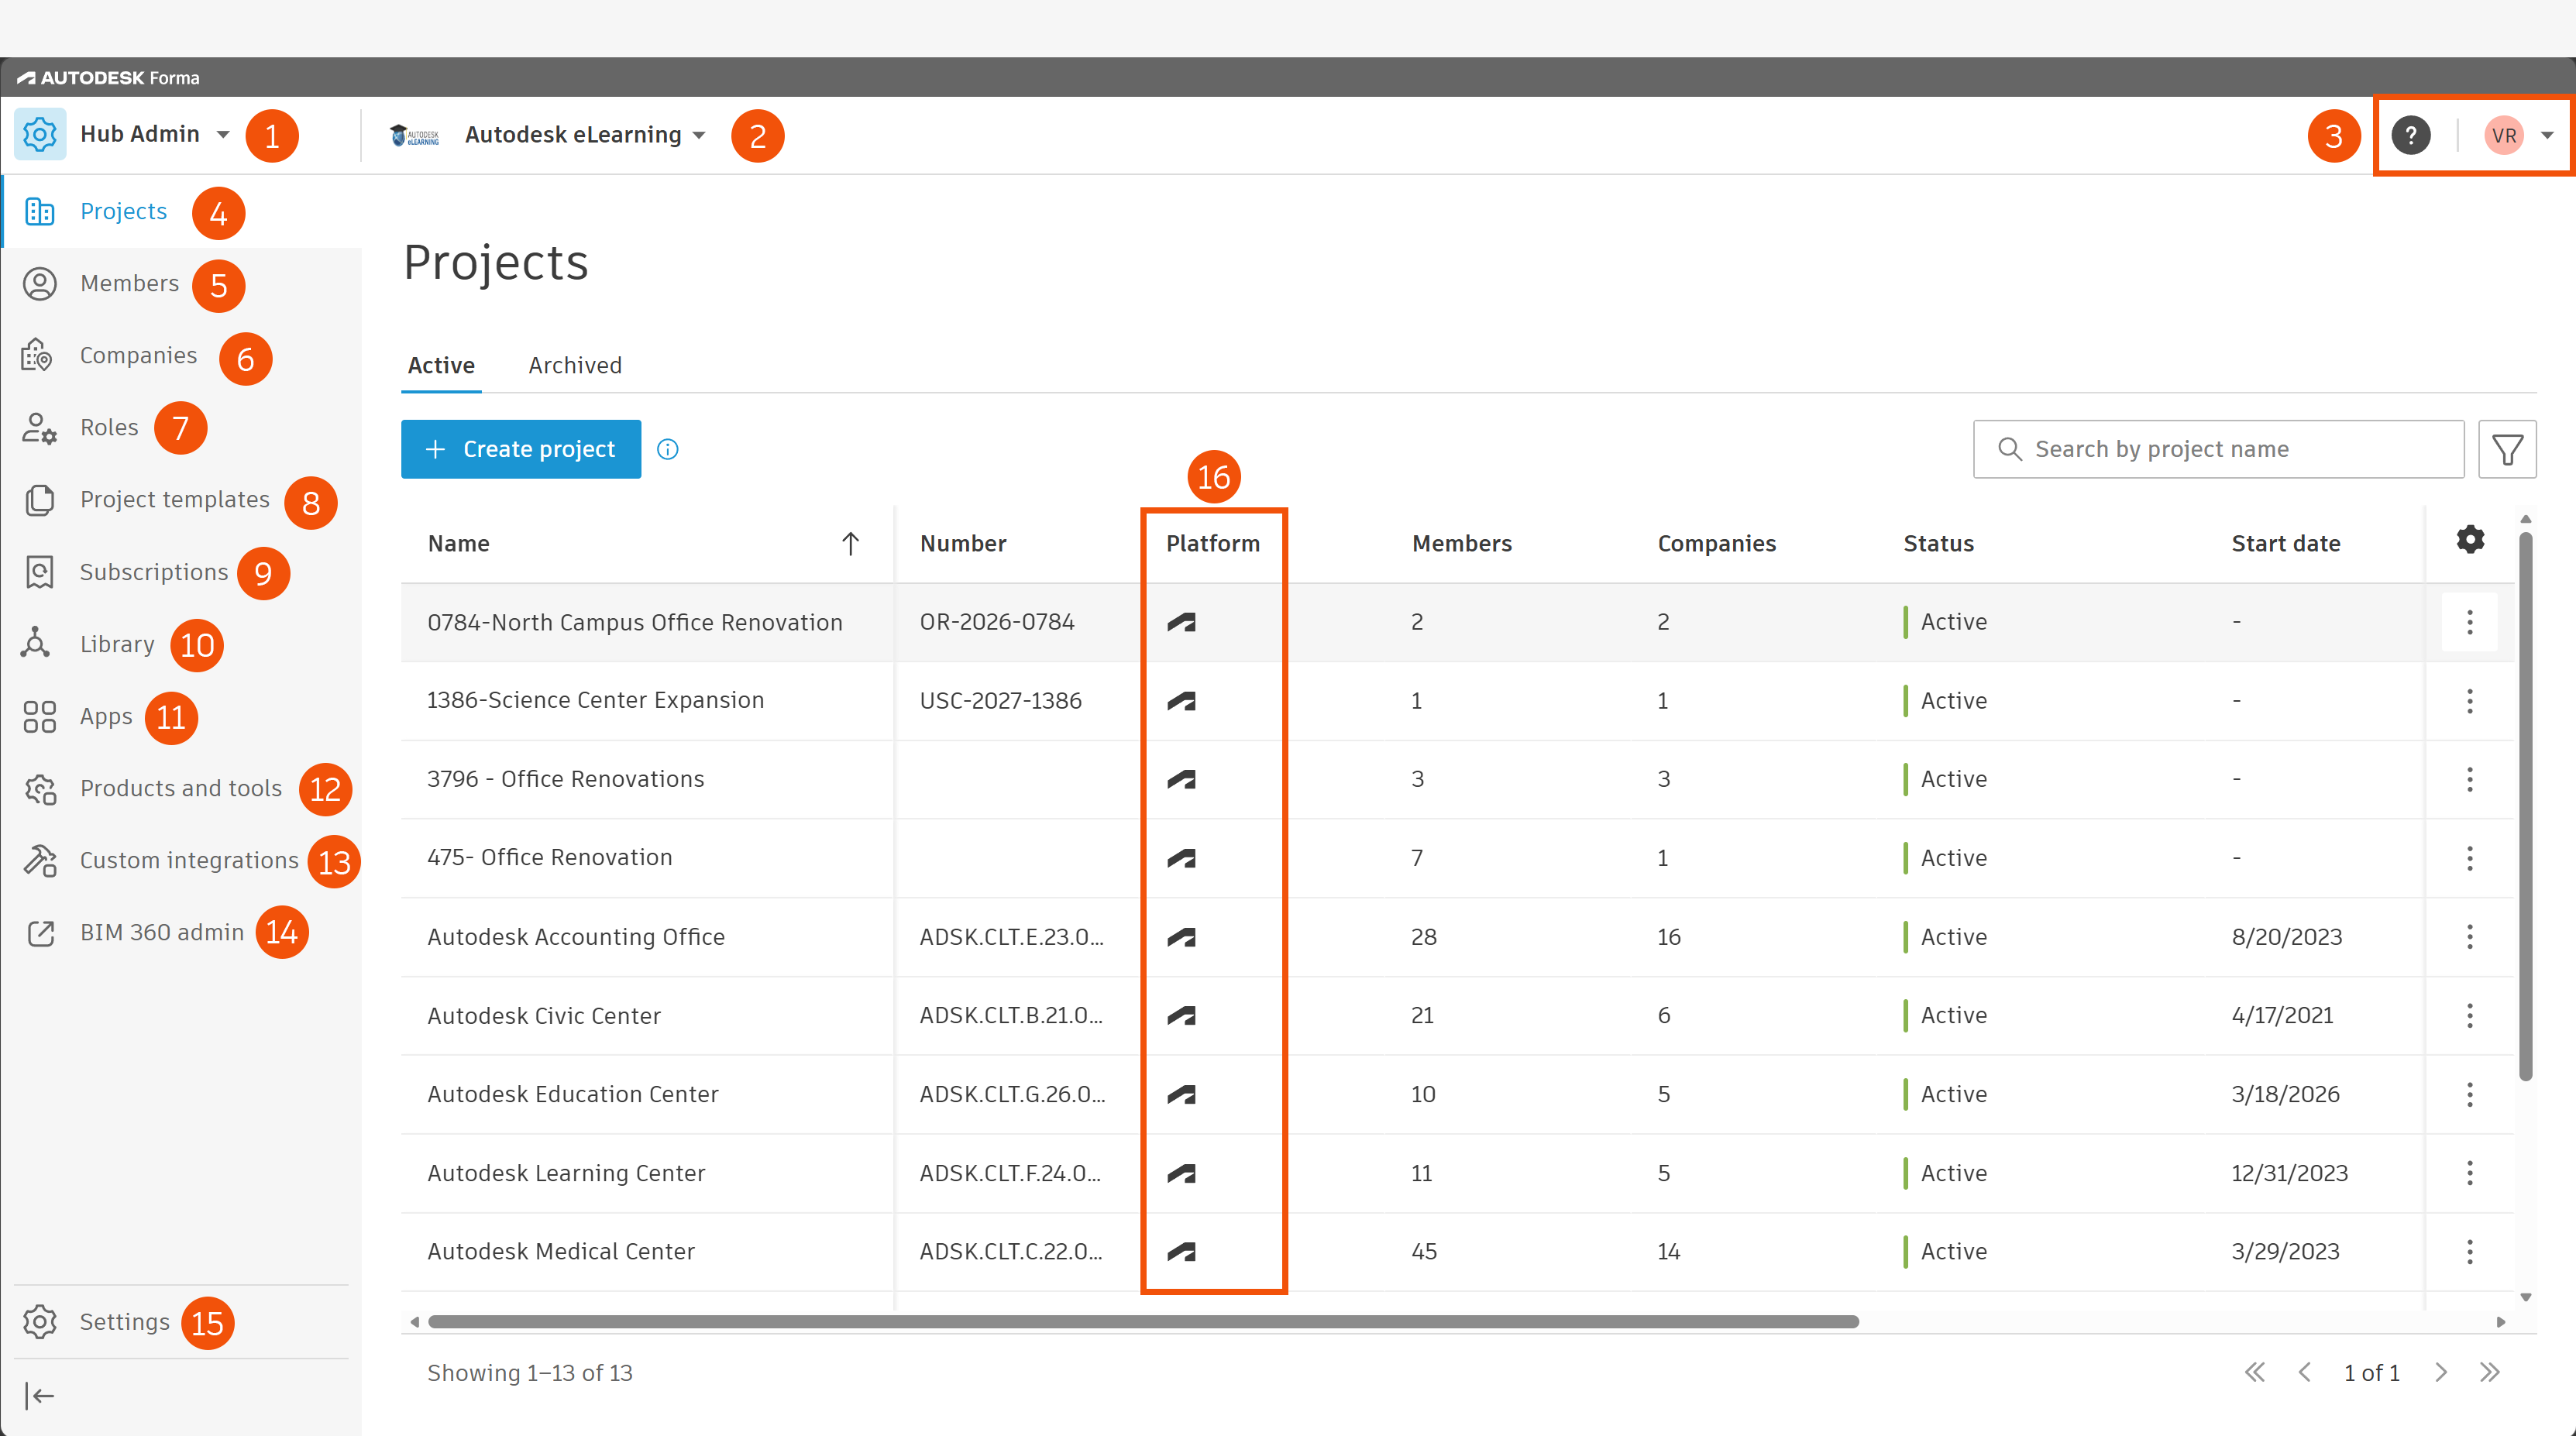2576x1436 pixels.
Task: Click the vertical scrollbar of the table
Action: pos(2525,806)
